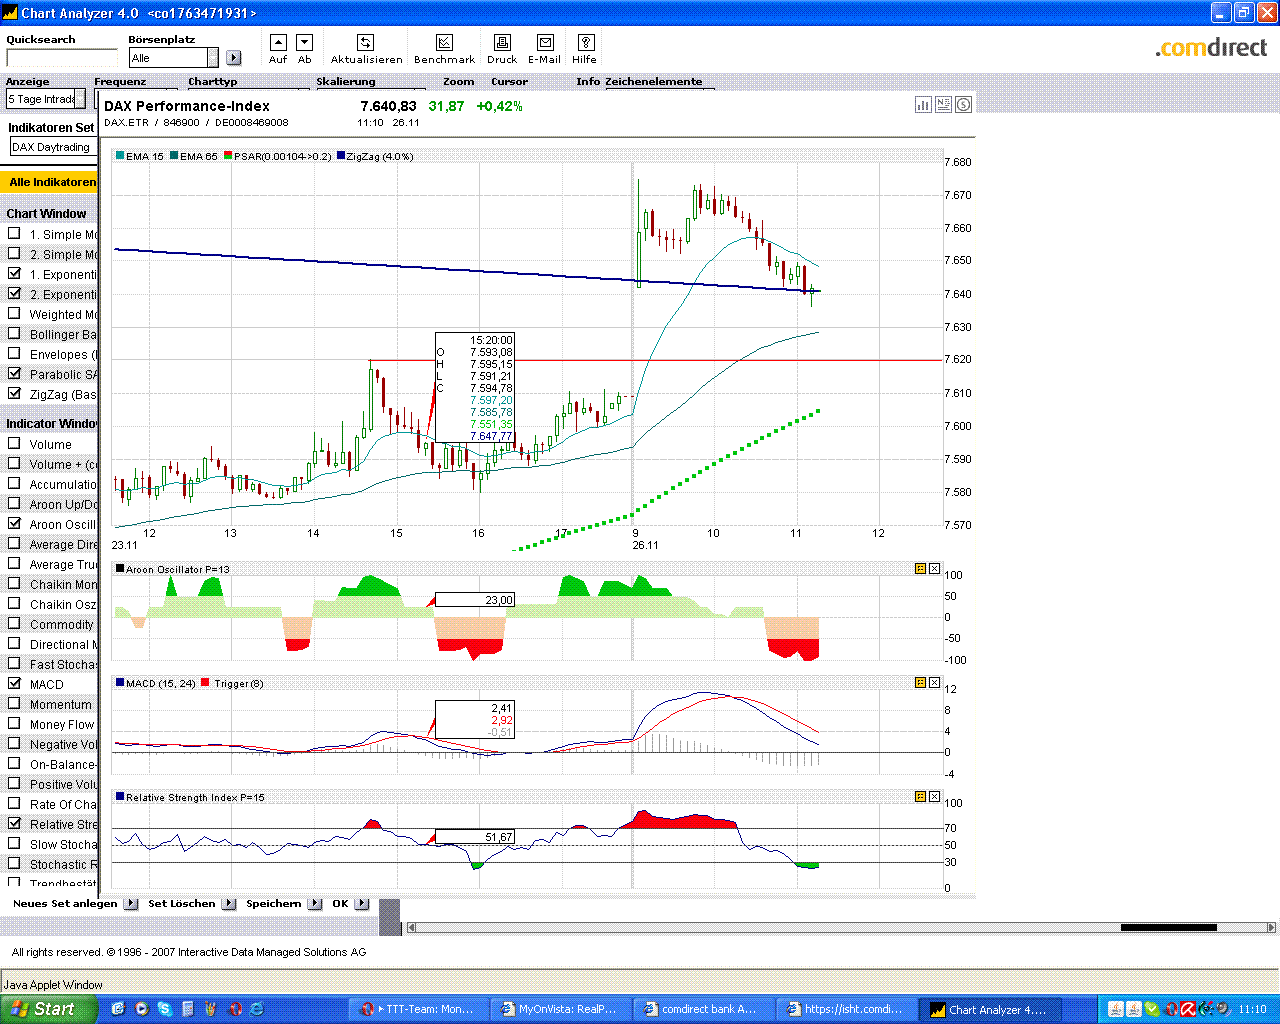Open the Börsenplatz dropdown showing Alle
Screen dimensions: 1280x1024
click(x=173, y=58)
